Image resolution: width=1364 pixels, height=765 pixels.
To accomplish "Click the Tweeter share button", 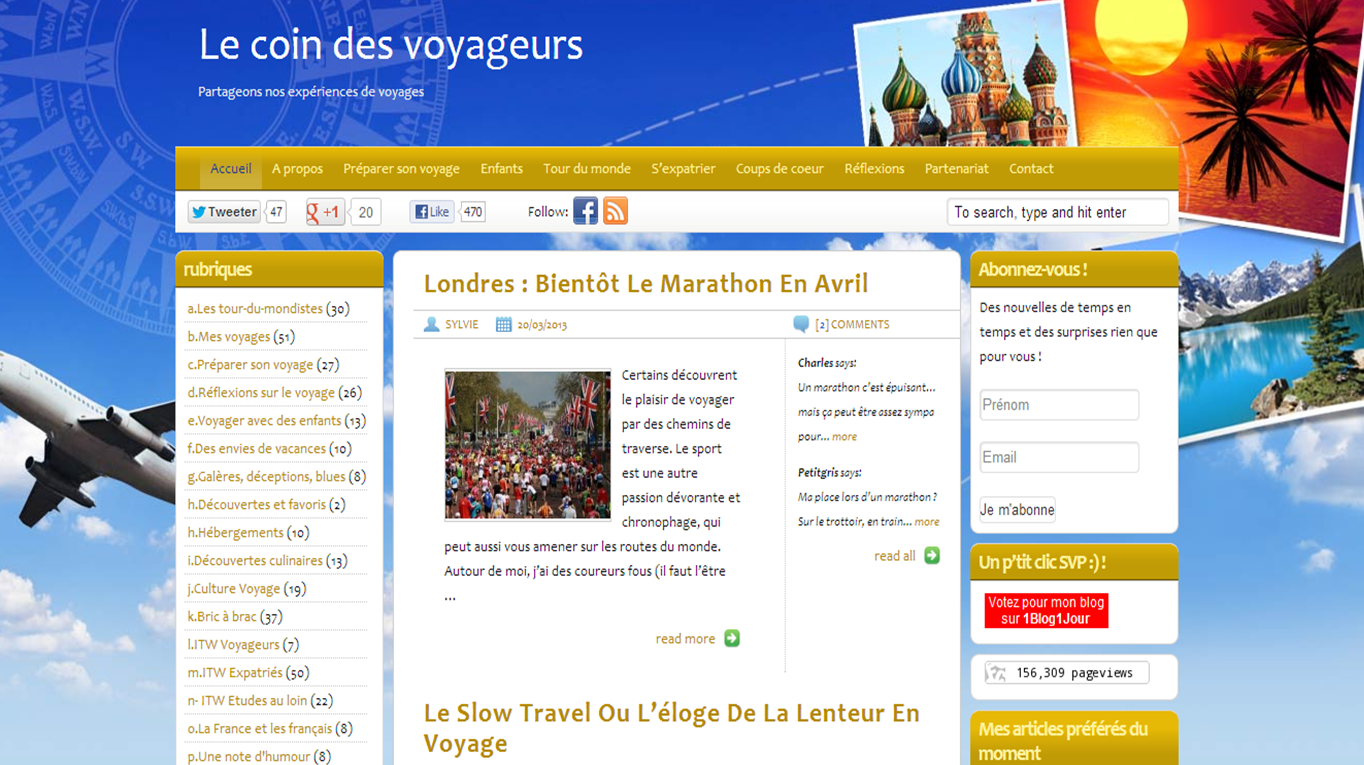I will pos(224,212).
